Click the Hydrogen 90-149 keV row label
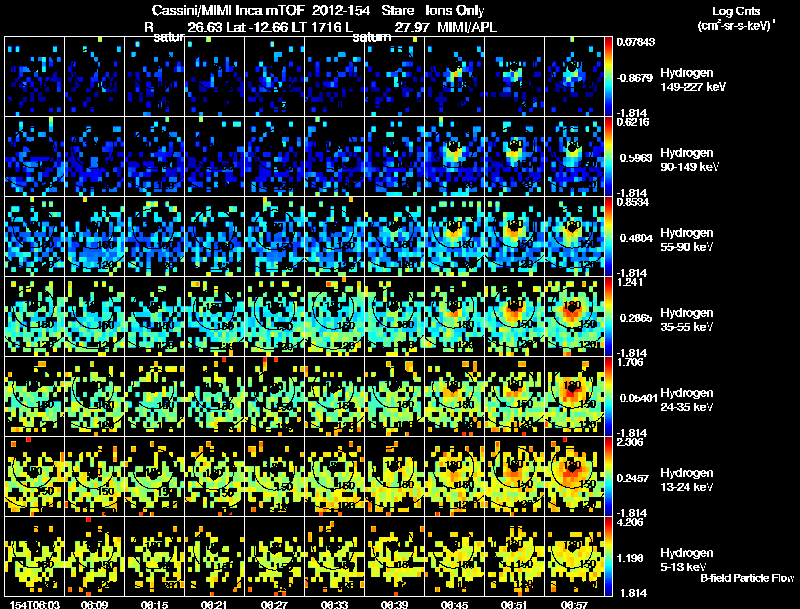Image resolution: width=800 pixels, height=609 pixels. pyautogui.click(x=689, y=160)
